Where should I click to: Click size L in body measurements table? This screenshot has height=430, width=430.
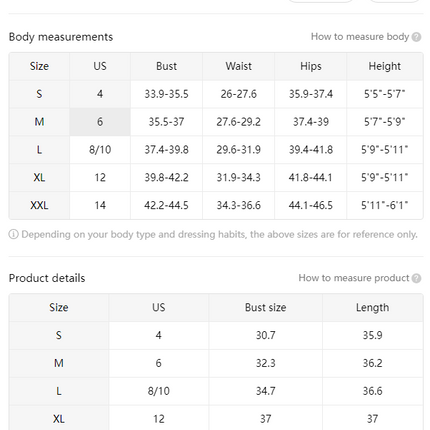(39, 150)
